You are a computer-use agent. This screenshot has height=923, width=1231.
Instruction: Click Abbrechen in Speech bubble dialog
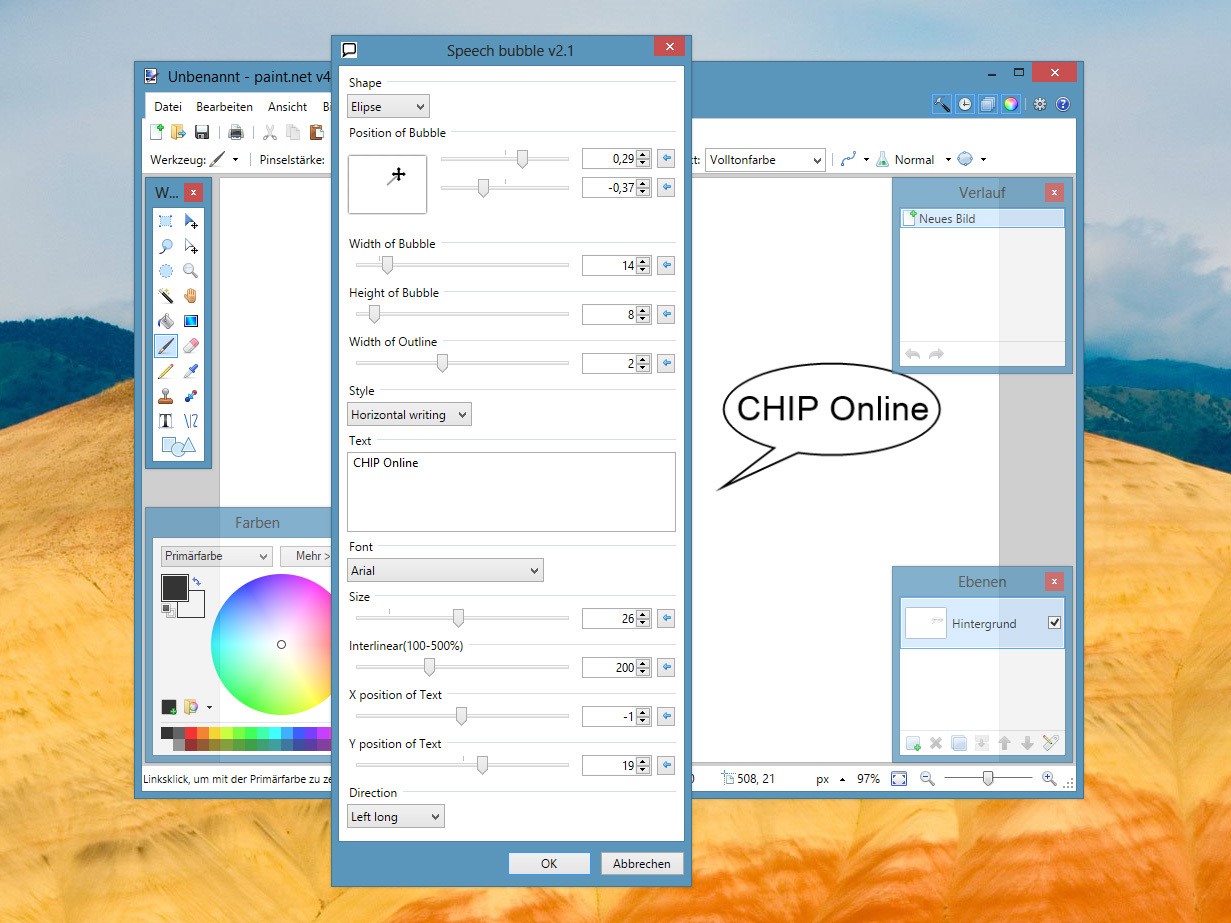pyautogui.click(x=642, y=864)
